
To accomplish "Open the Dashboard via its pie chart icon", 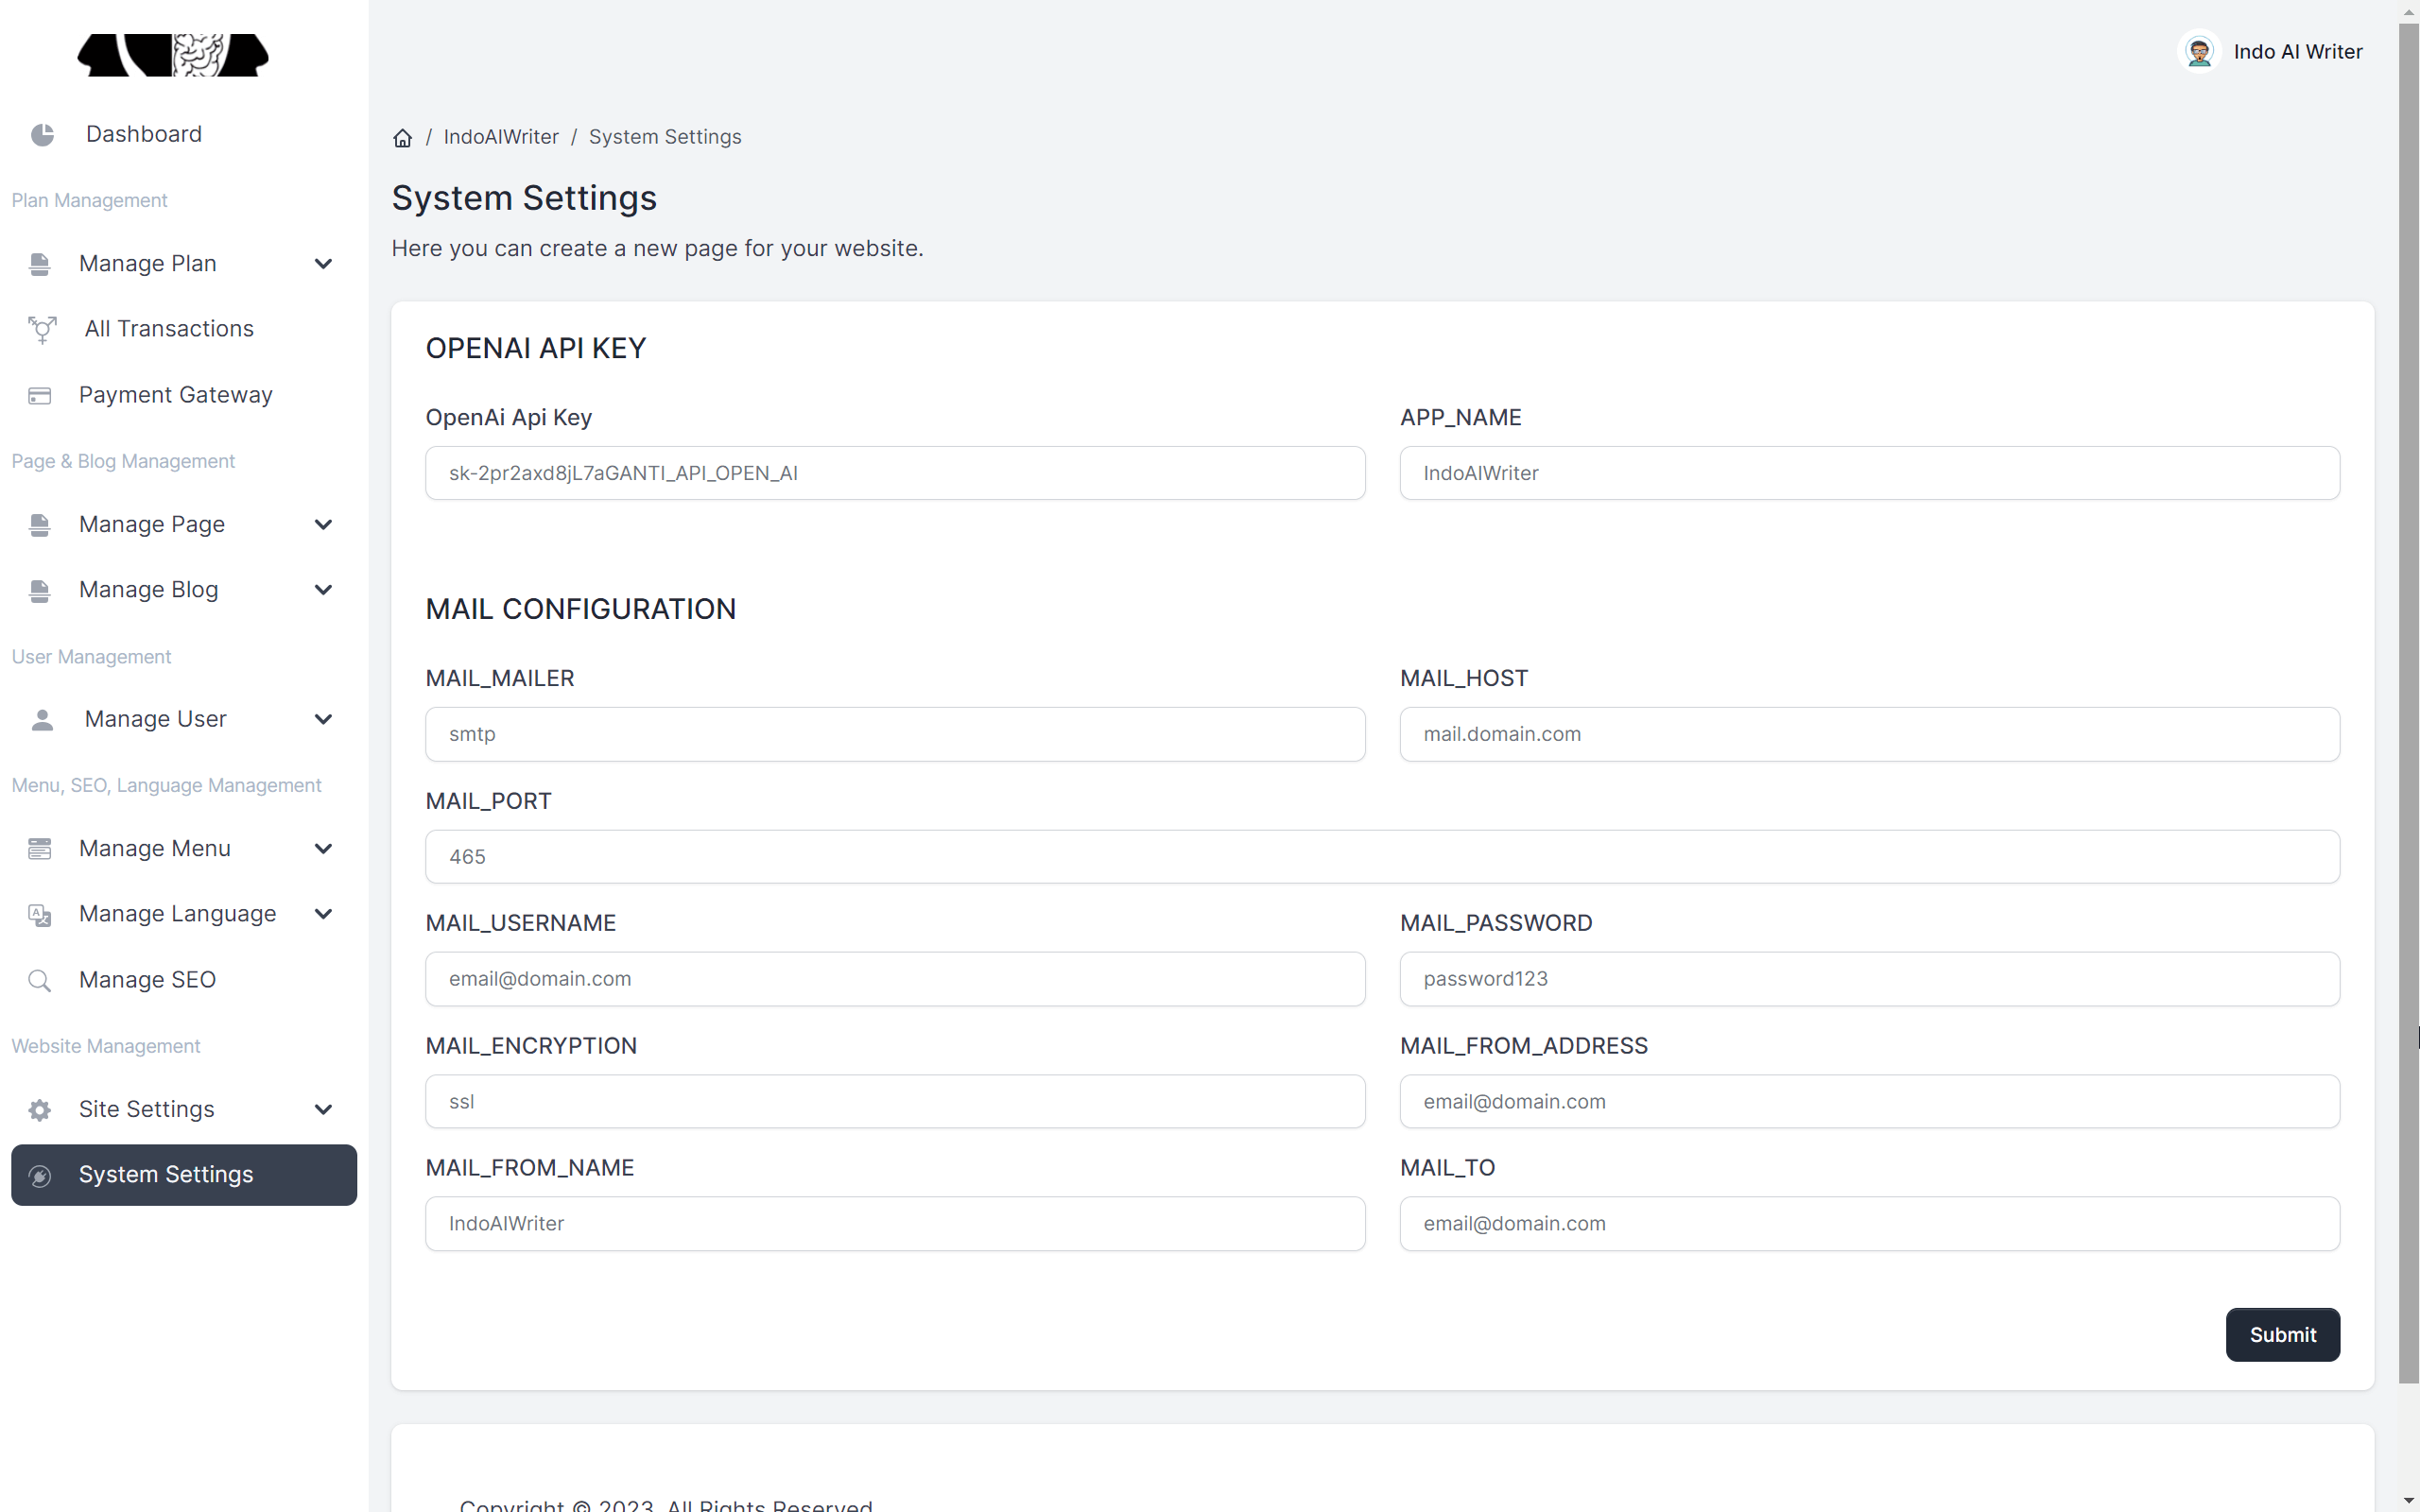I will (42, 134).
